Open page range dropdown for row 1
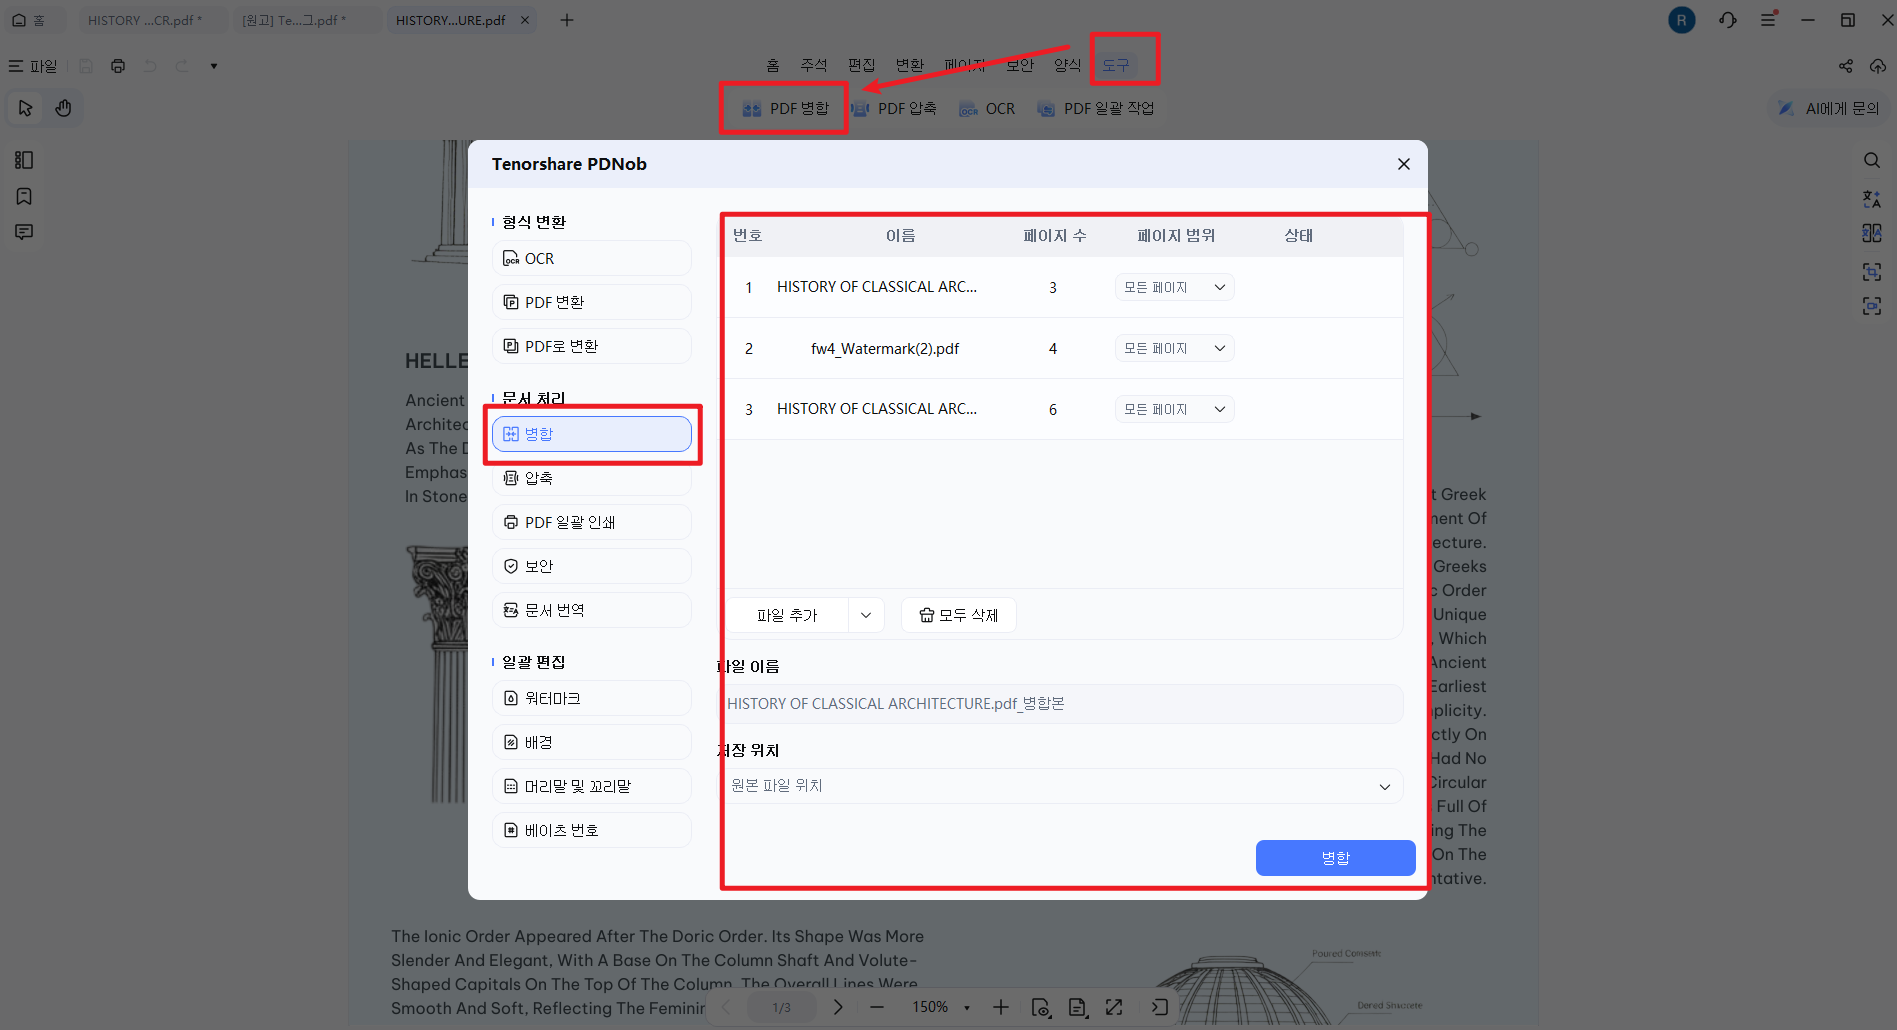This screenshot has height=1030, width=1897. point(1175,287)
